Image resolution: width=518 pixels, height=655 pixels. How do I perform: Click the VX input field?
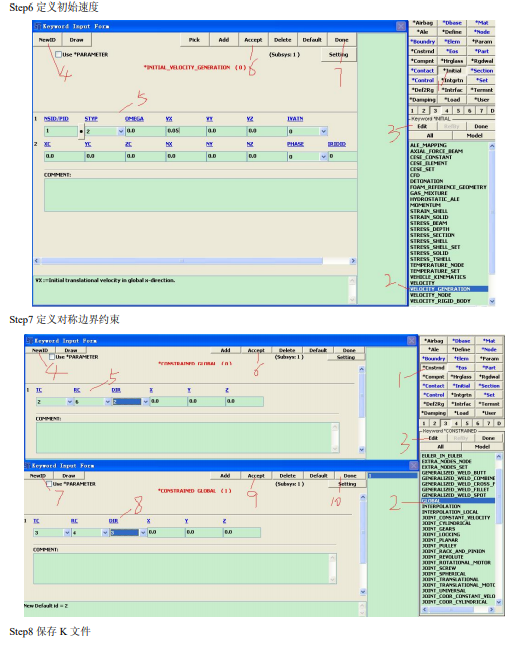(186, 131)
